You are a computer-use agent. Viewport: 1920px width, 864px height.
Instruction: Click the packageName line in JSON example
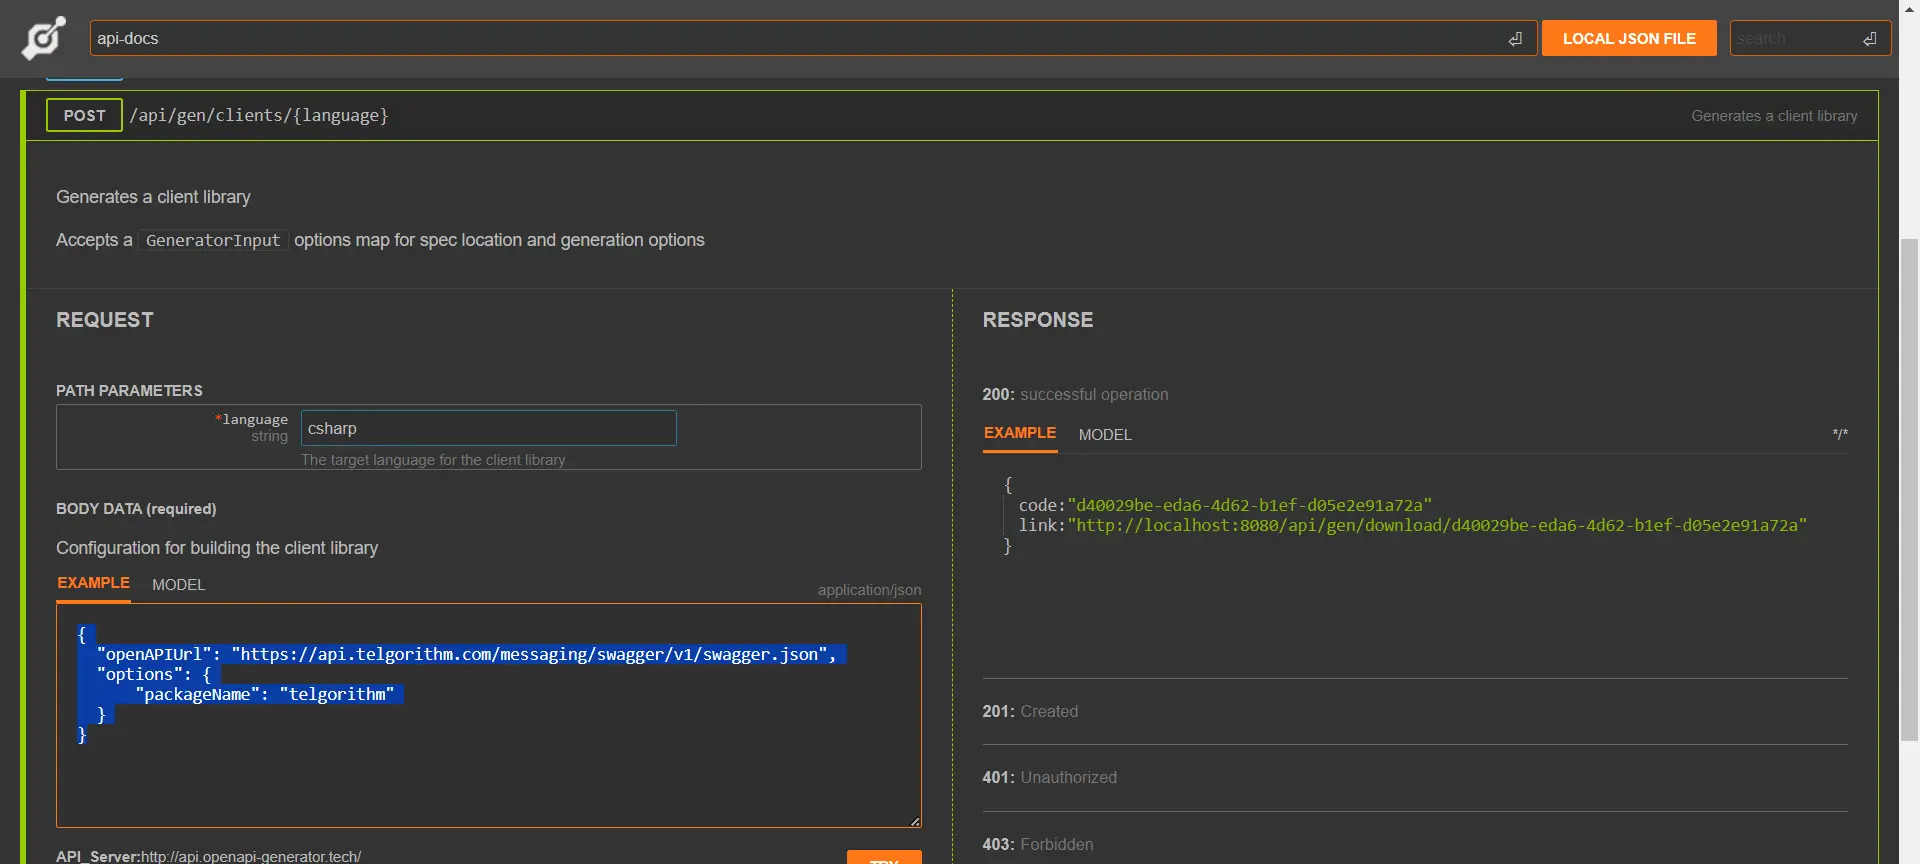pos(265,695)
